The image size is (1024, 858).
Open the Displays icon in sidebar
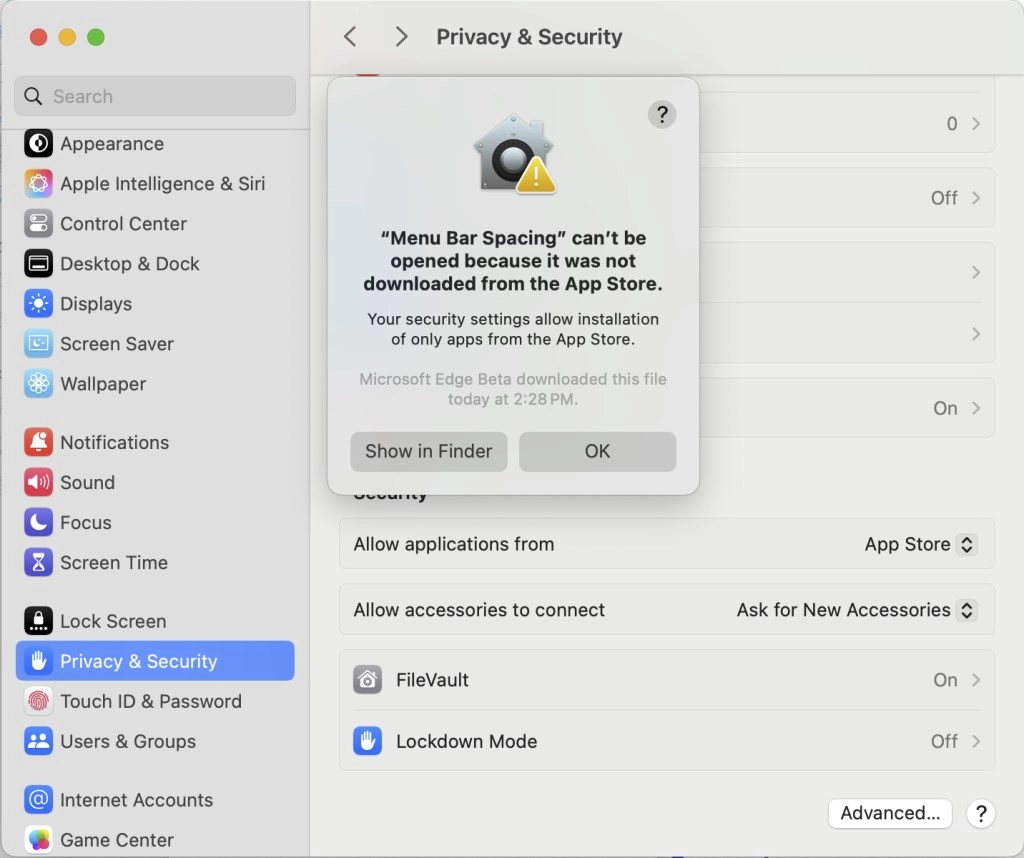coord(38,303)
